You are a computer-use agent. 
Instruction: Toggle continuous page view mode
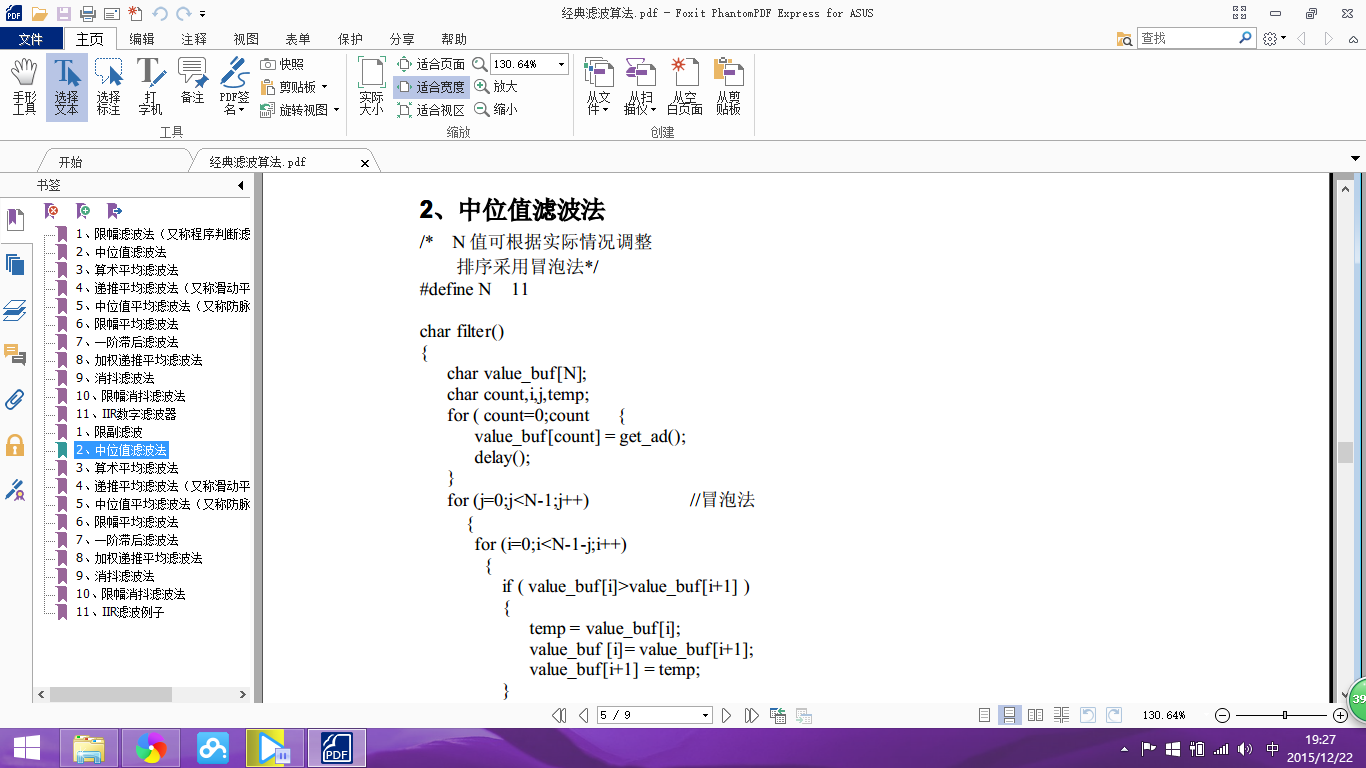(1010, 715)
